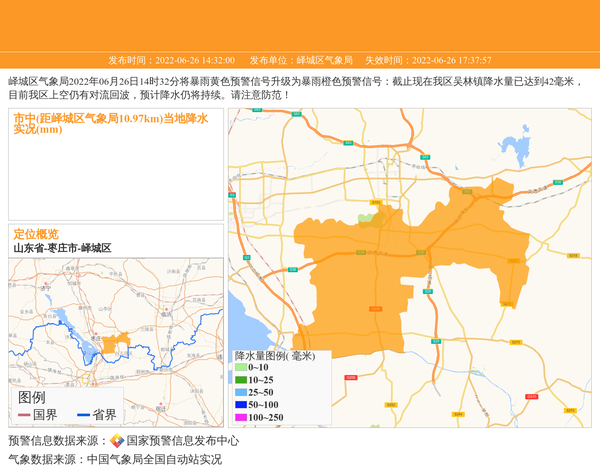Click the light green patch on warning region
The width and height of the screenshot is (600, 471).
(x=367, y=219)
